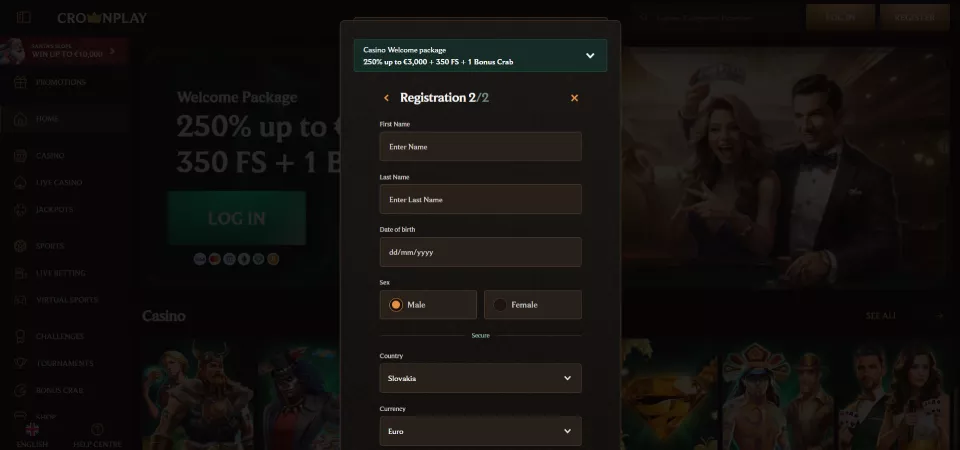The image size is (960, 450).
Task: Select the Male radio option
Action: pos(428,305)
